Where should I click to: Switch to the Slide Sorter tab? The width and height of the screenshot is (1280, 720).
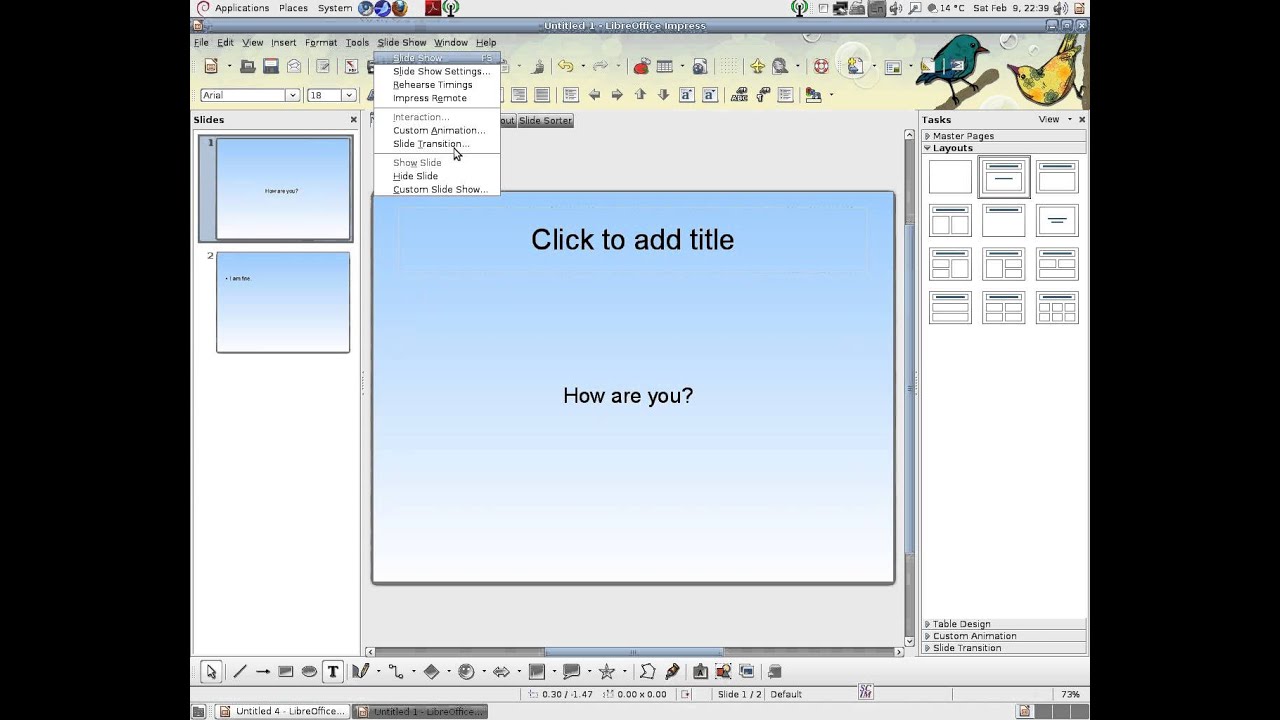(545, 121)
